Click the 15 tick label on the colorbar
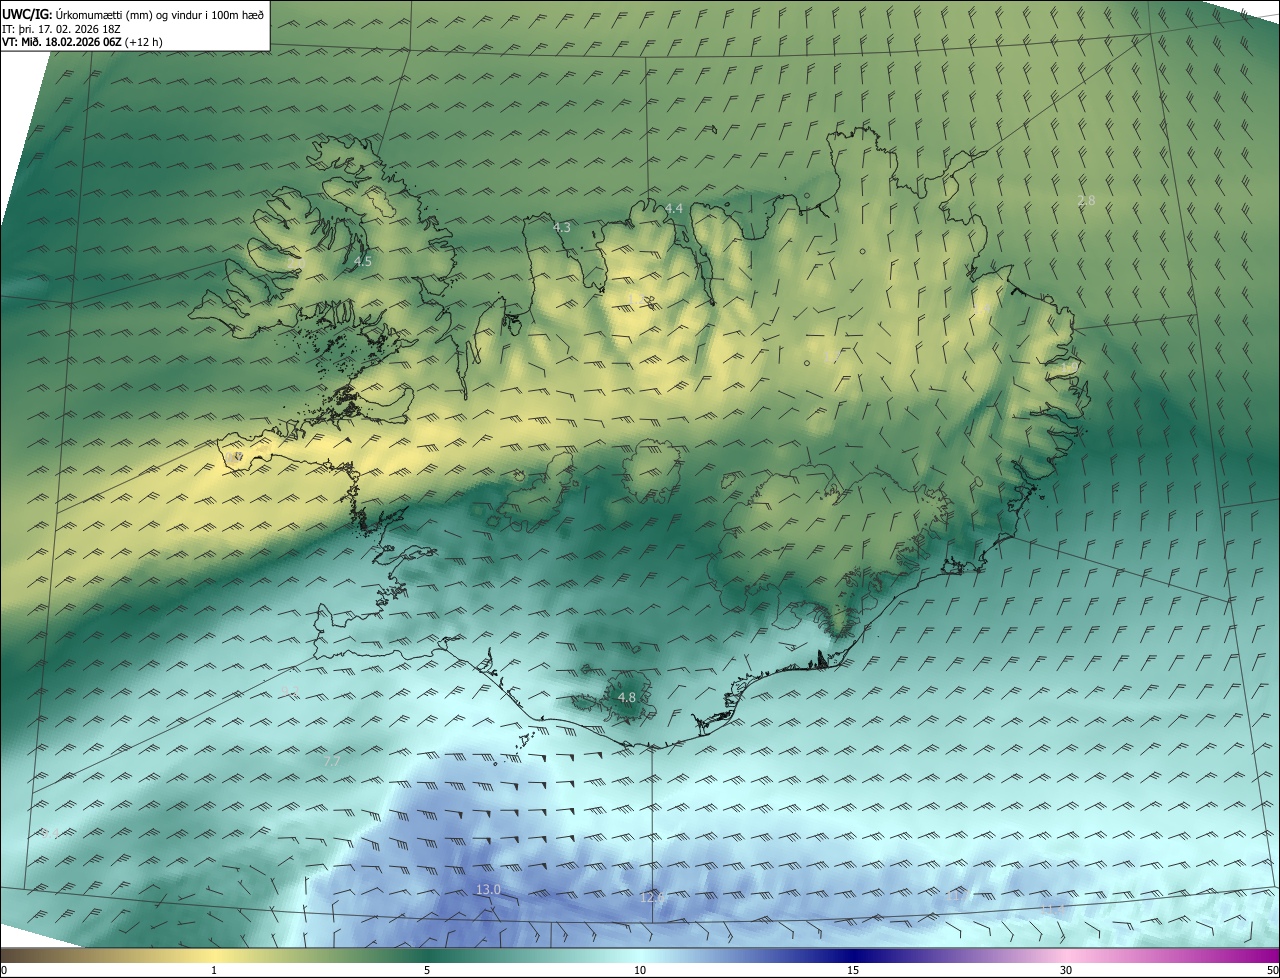 (853, 970)
